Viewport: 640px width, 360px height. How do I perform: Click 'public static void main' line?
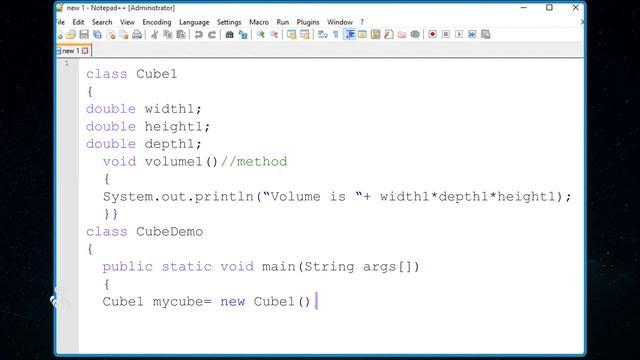[x=261, y=267]
